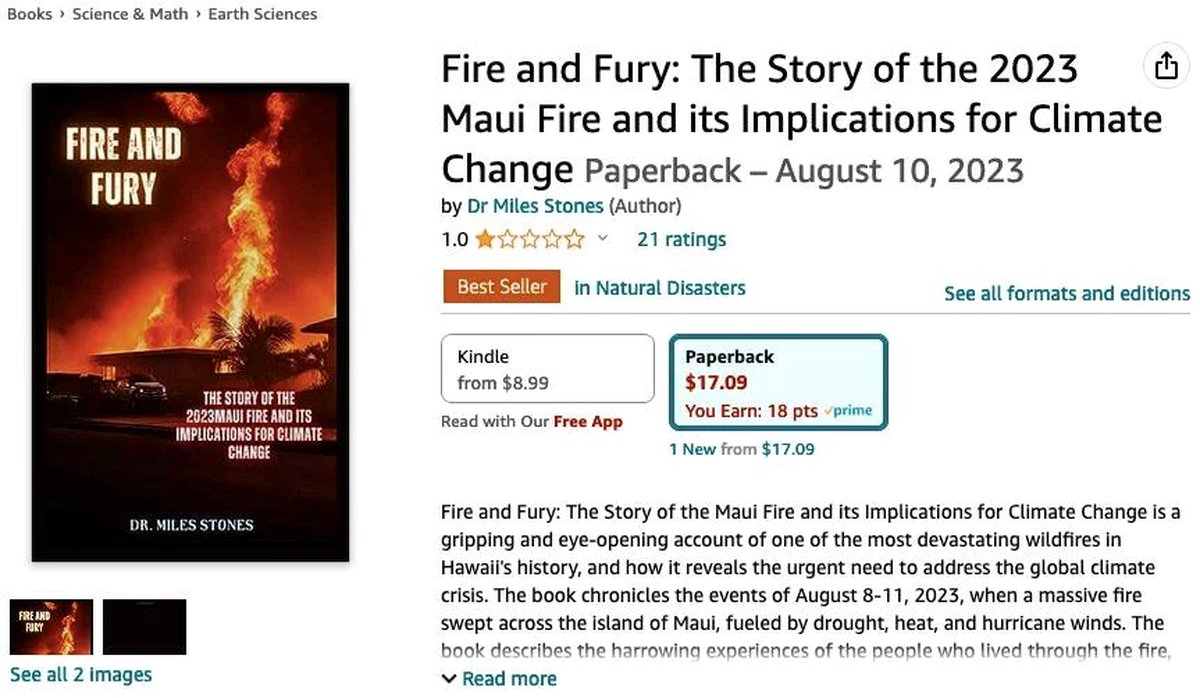This screenshot has height=698, width=1200.
Task: Click author Dr Miles Stones link
Action: click(x=535, y=207)
